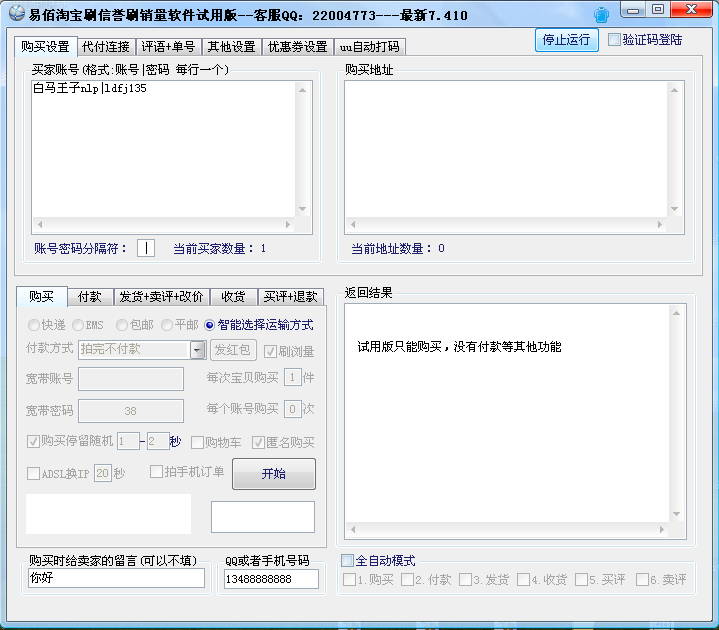Click right arrow of 返回结果 horizontal scrollbar

click(x=662, y=529)
